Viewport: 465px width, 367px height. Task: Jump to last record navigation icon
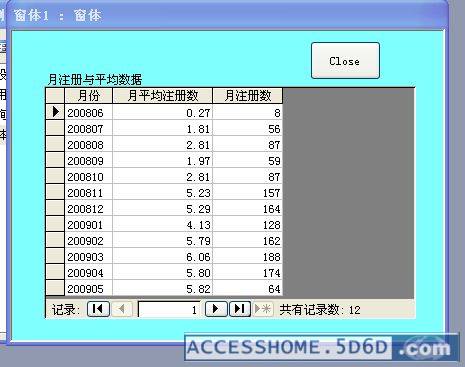pyautogui.click(x=240, y=309)
